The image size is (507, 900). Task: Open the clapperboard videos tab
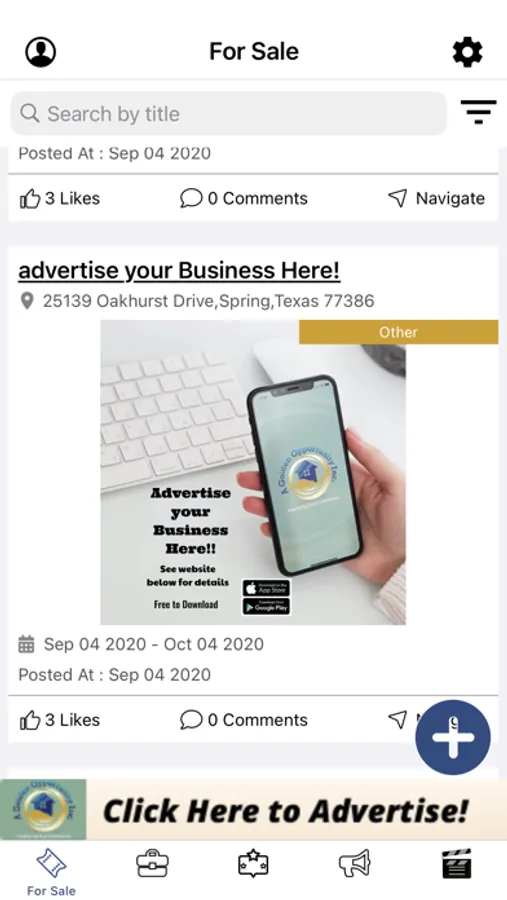[456, 864]
